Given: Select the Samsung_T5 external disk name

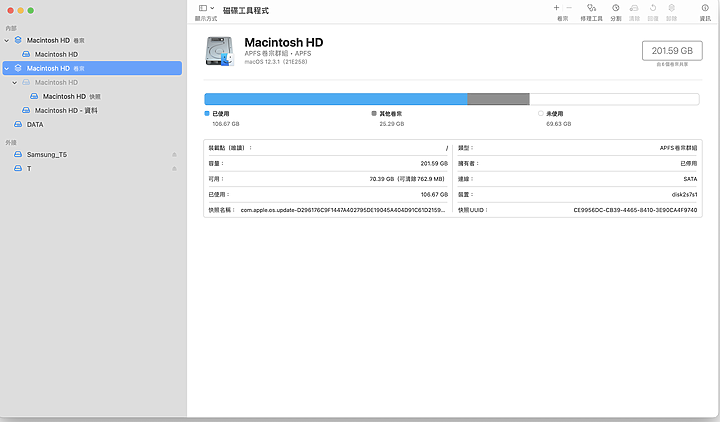Looking at the screenshot, I should [x=47, y=155].
